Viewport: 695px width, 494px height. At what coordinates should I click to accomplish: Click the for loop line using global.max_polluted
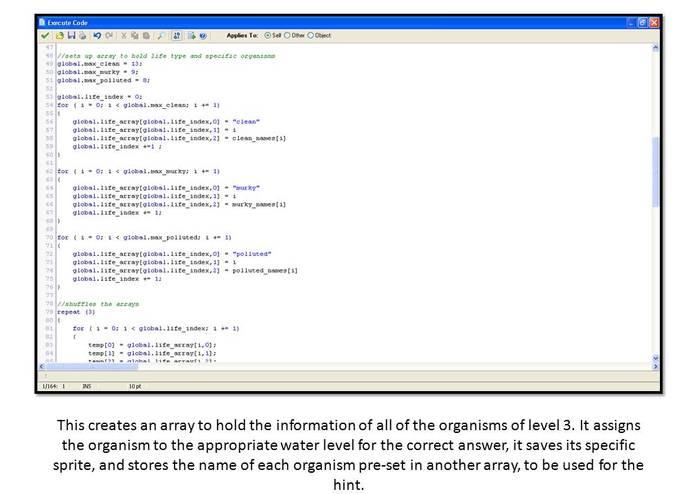[144, 237]
